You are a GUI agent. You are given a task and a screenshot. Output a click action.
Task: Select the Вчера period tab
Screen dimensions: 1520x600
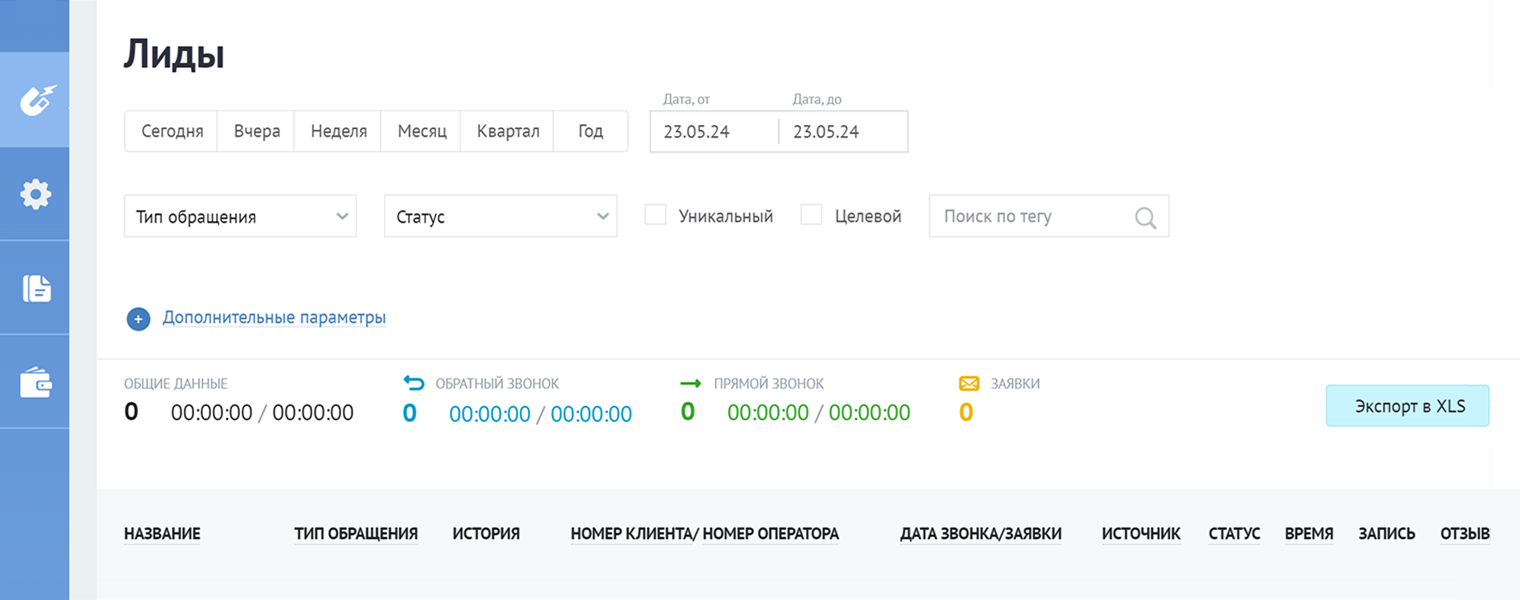pos(257,131)
